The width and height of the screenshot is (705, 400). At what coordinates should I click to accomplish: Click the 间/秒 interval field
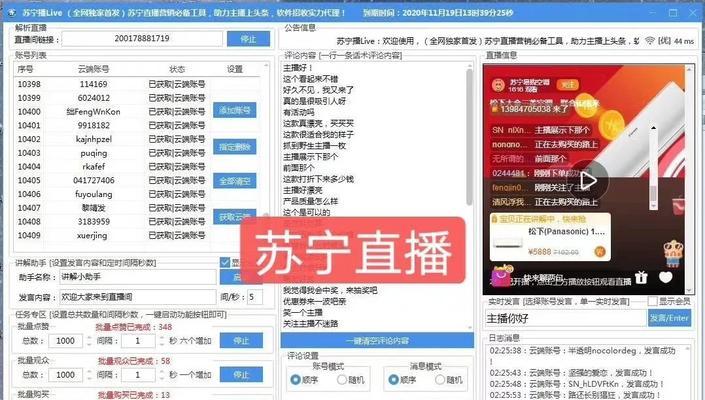(x=255, y=297)
